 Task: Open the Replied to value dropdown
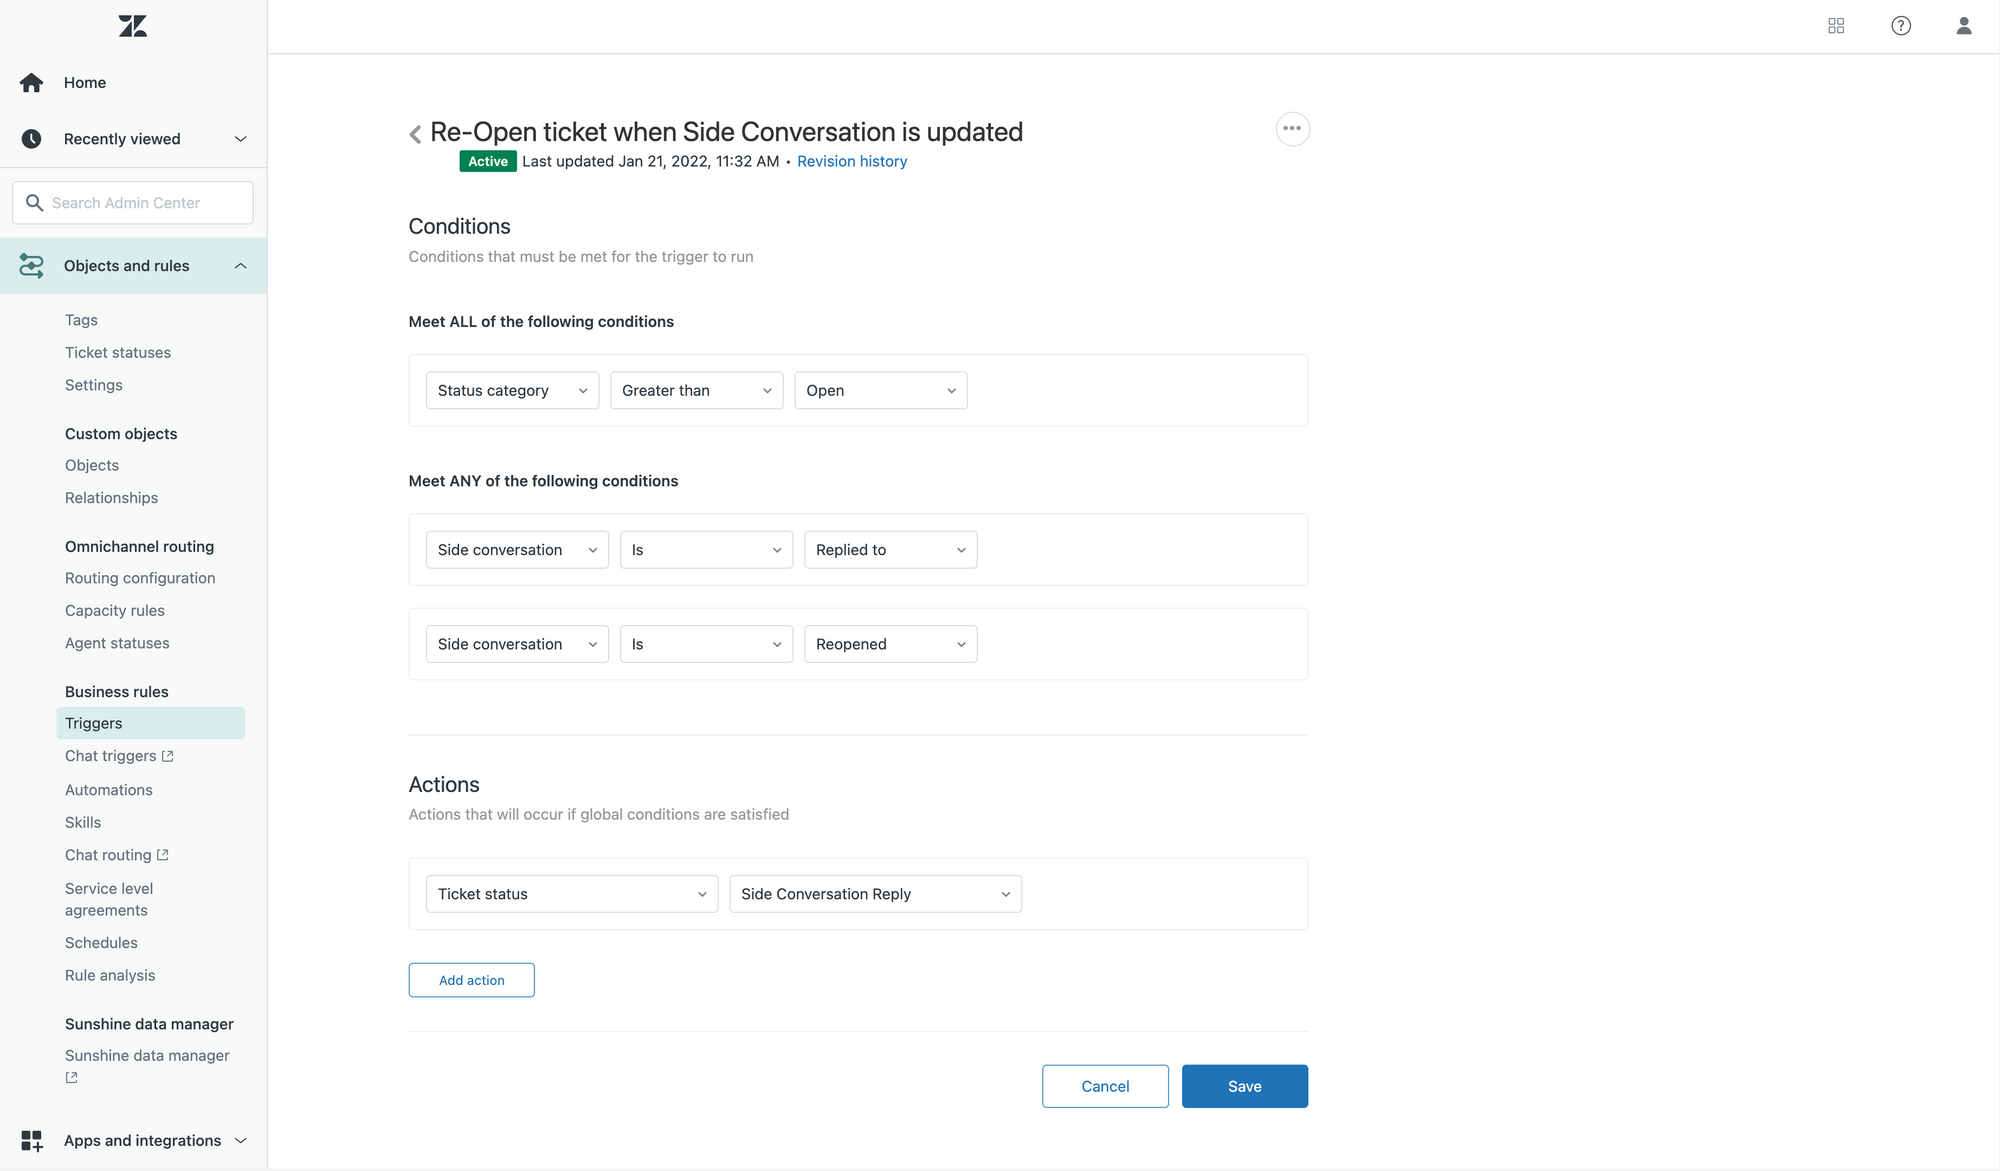[x=890, y=550]
